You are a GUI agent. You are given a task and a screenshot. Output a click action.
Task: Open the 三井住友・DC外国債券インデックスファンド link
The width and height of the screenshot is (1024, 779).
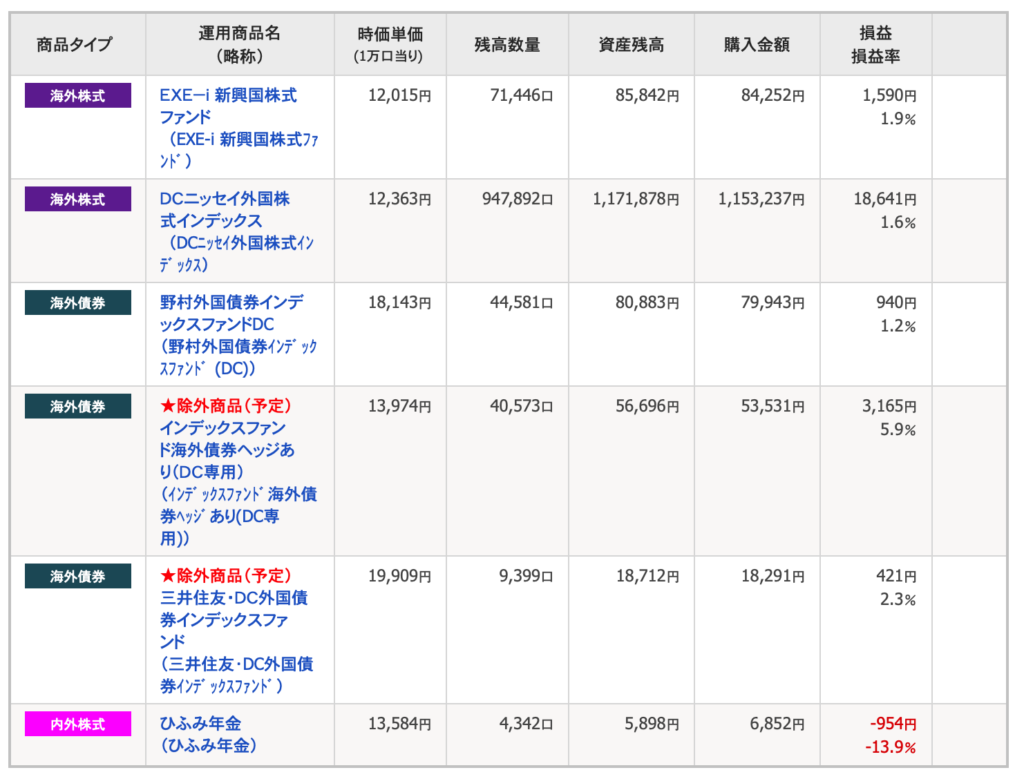tap(236, 642)
